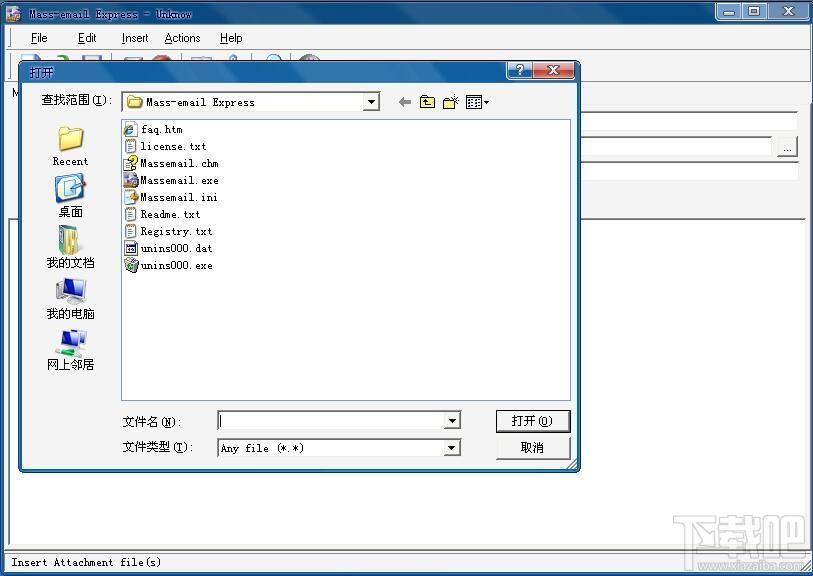Click the ellipsis browse button in main window

point(787,148)
